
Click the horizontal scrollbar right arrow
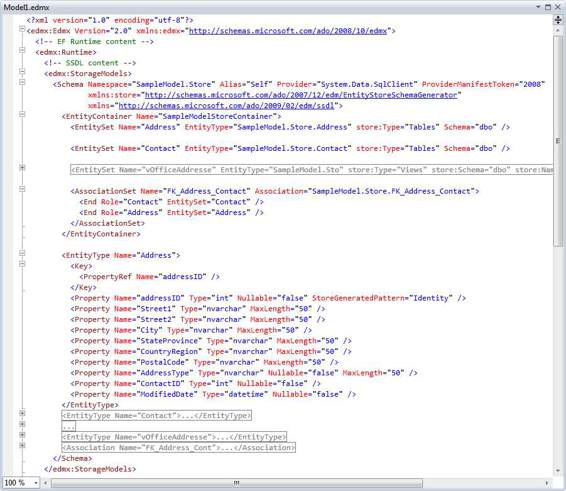tap(547, 483)
